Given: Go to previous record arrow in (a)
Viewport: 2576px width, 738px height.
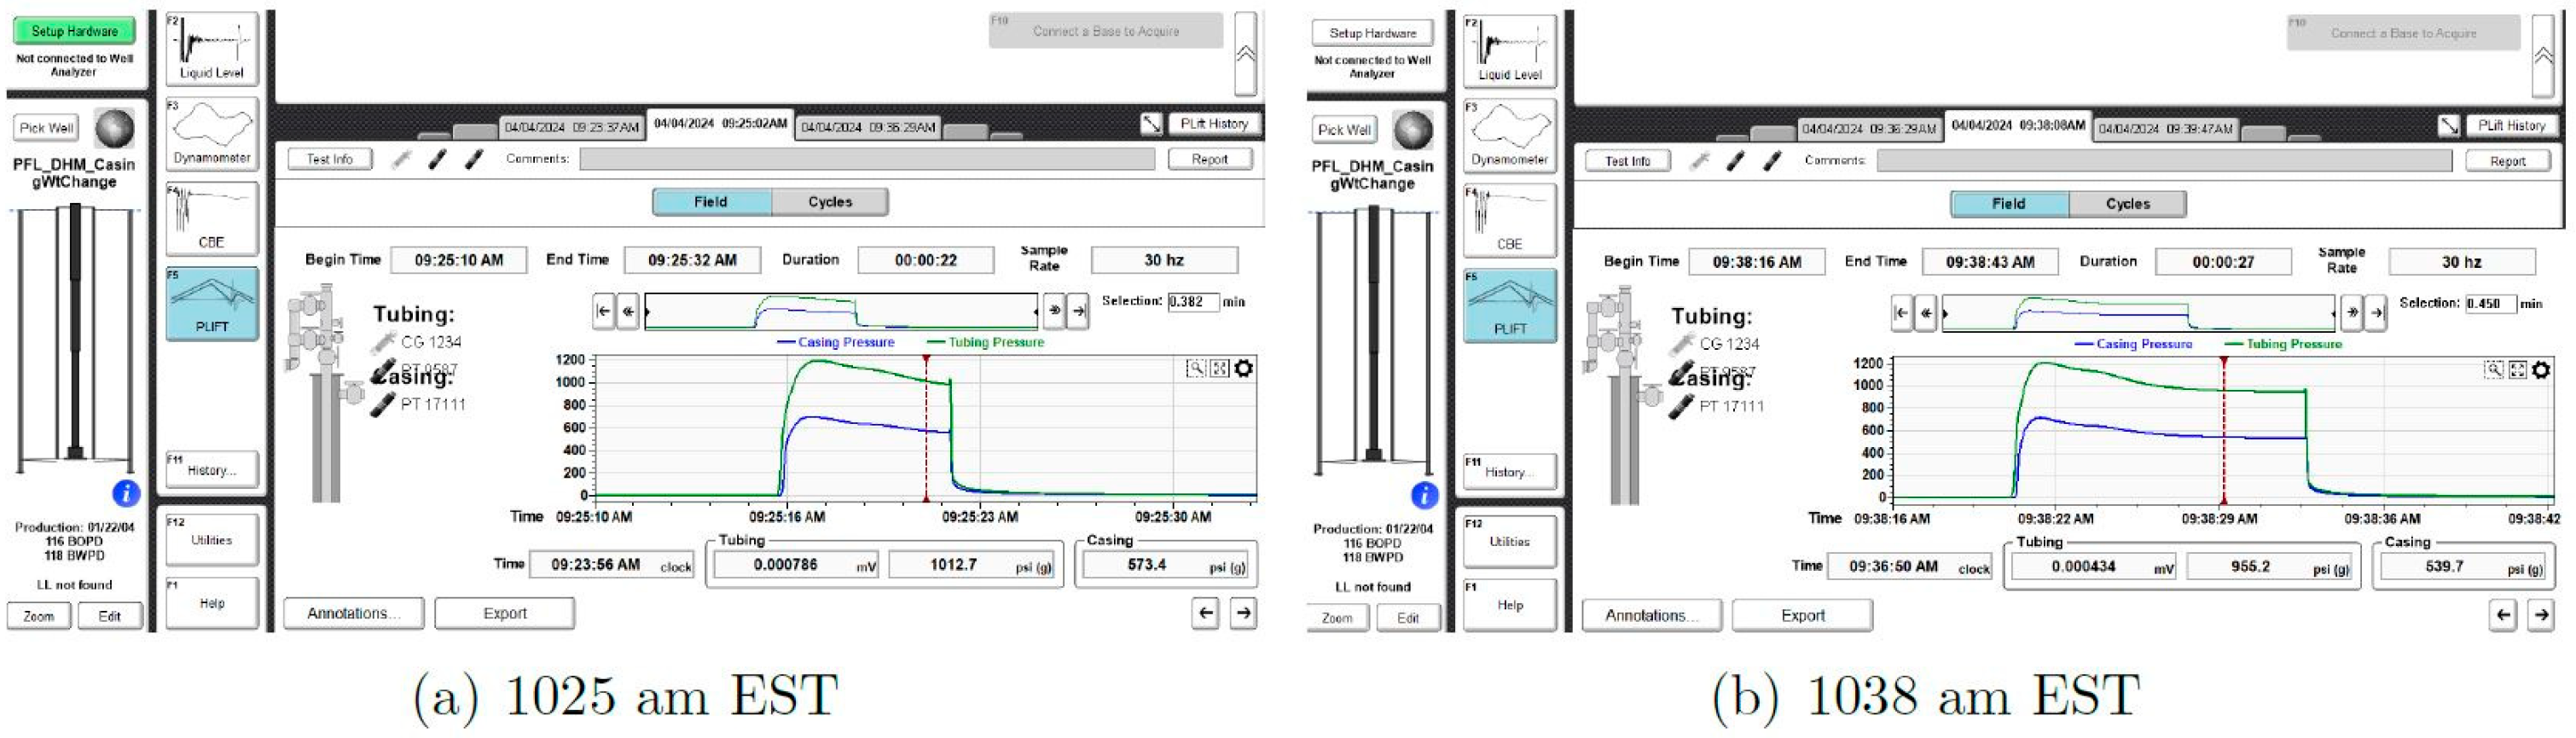Looking at the screenshot, I should 1206,613.
